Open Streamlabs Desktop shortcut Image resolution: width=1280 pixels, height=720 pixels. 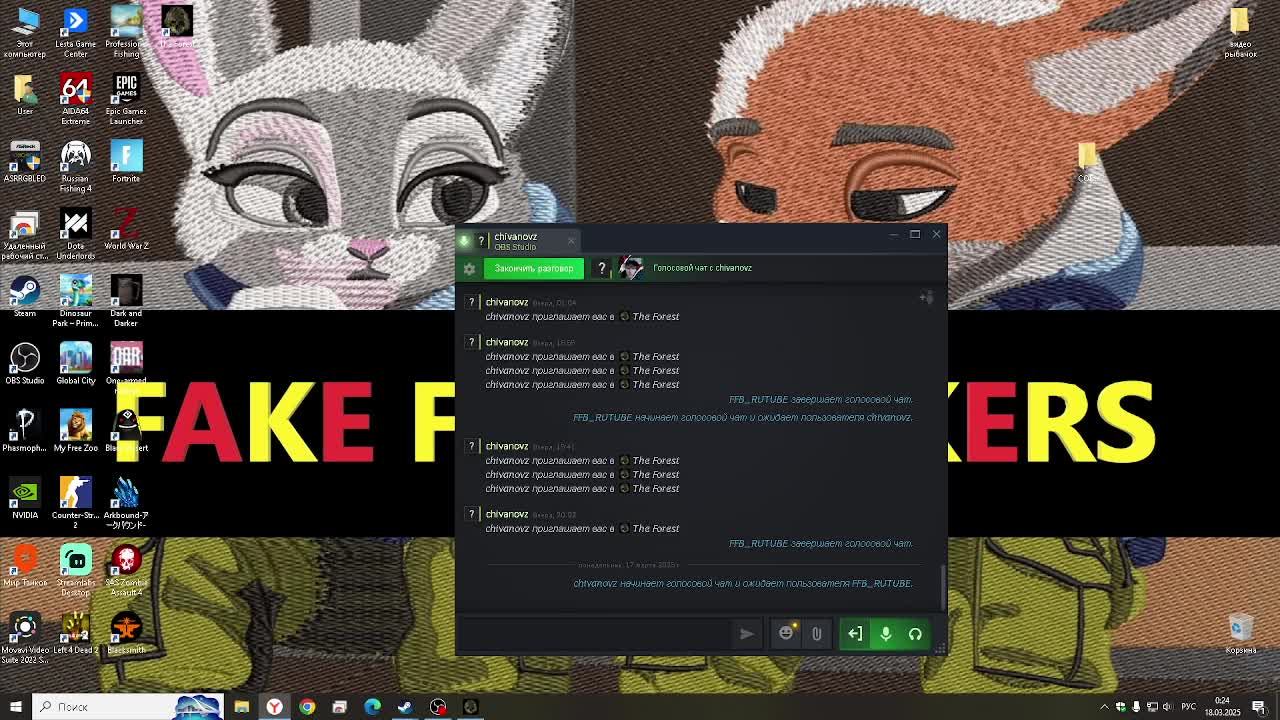point(76,570)
